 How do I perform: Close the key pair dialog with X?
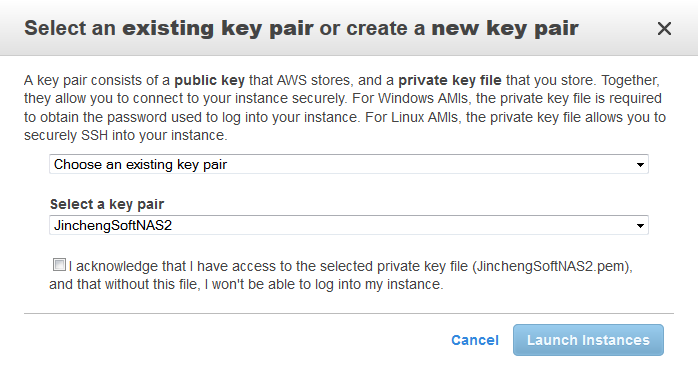click(x=664, y=28)
